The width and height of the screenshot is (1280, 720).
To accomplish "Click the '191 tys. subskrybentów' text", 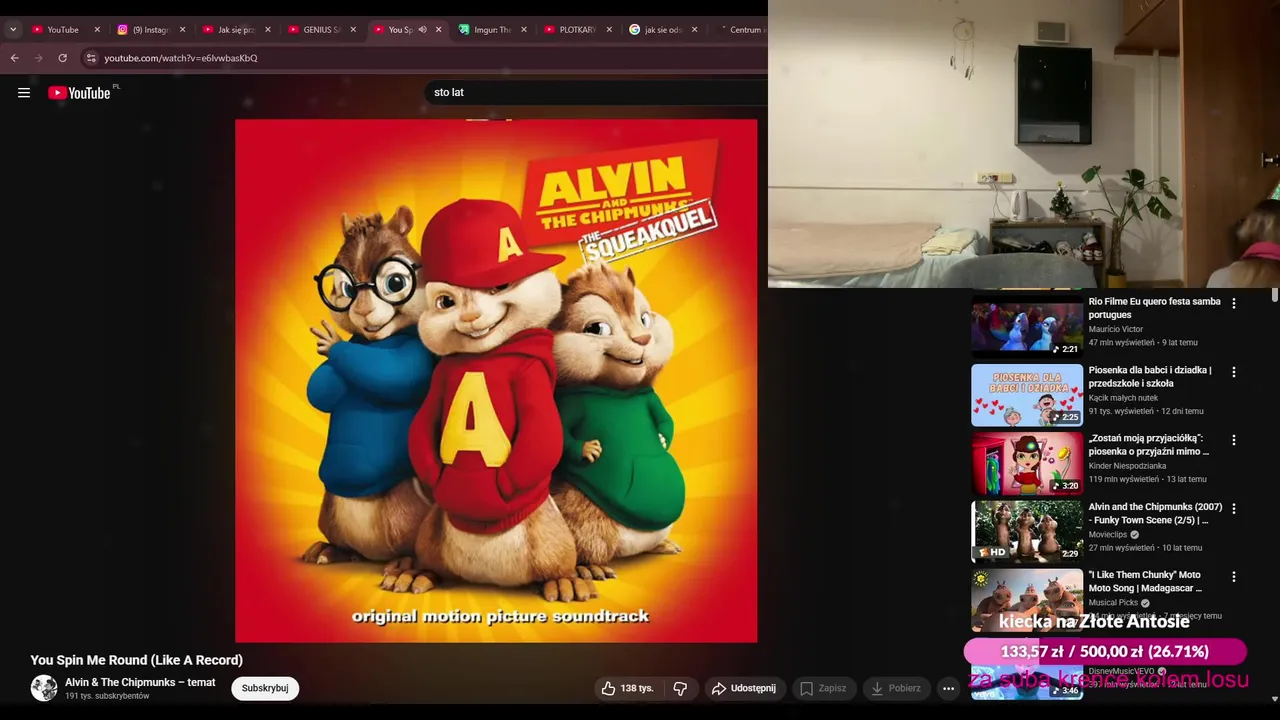I will coord(107,696).
